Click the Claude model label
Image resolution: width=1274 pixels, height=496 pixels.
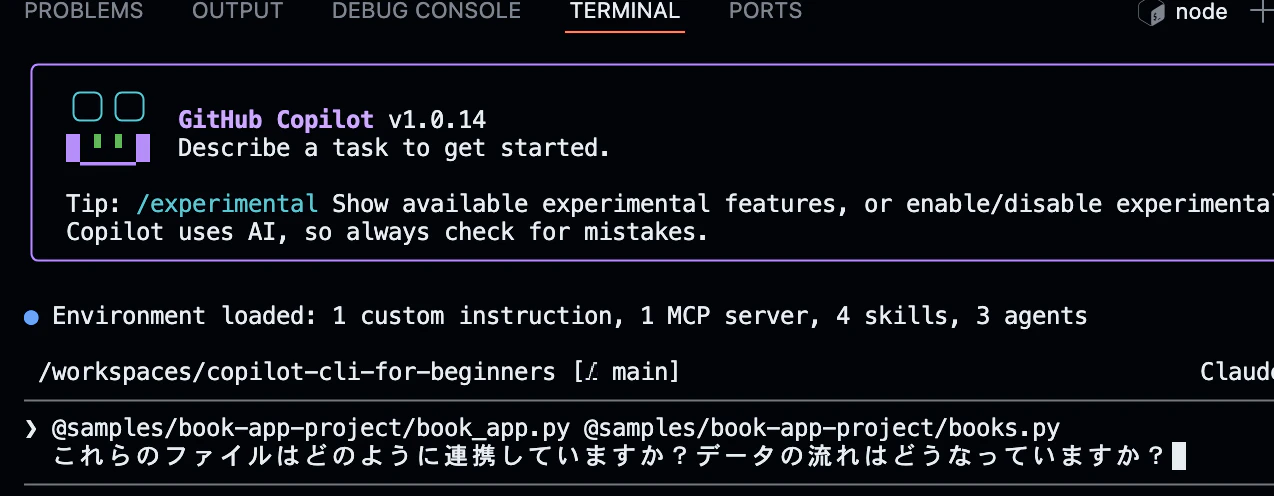point(1237,373)
